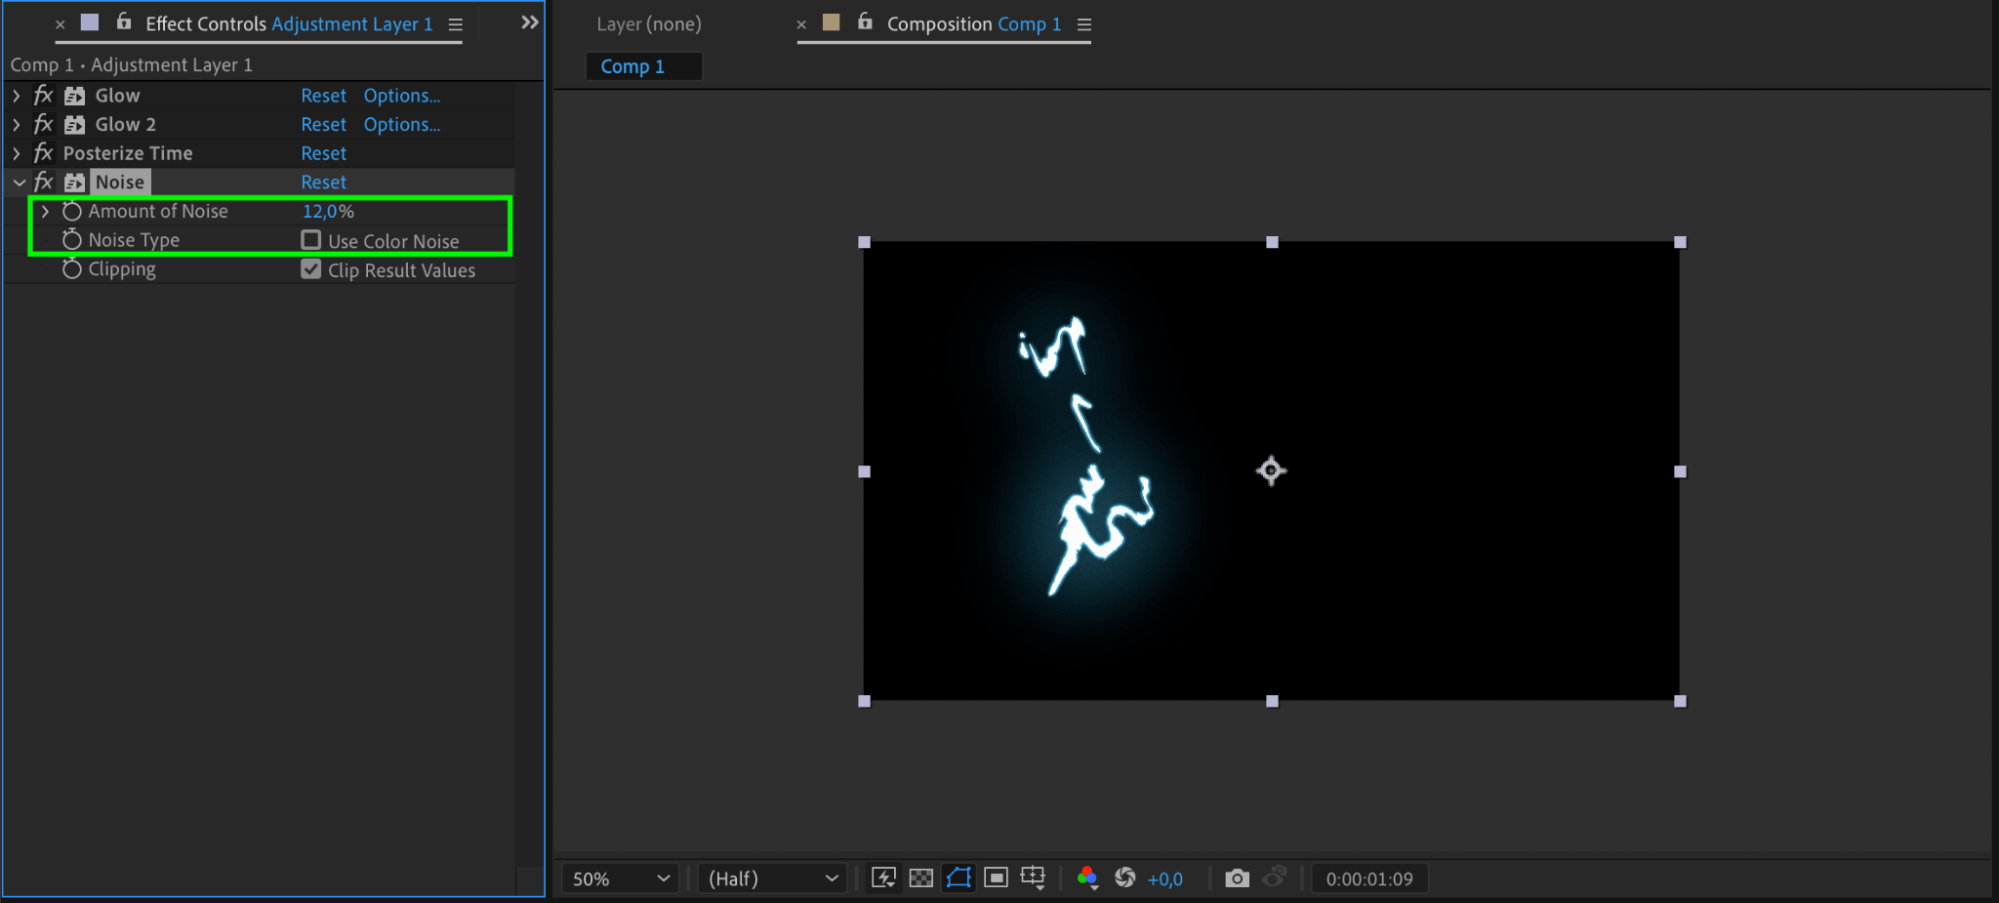Disable the Posterize Time fx switch

(43, 153)
